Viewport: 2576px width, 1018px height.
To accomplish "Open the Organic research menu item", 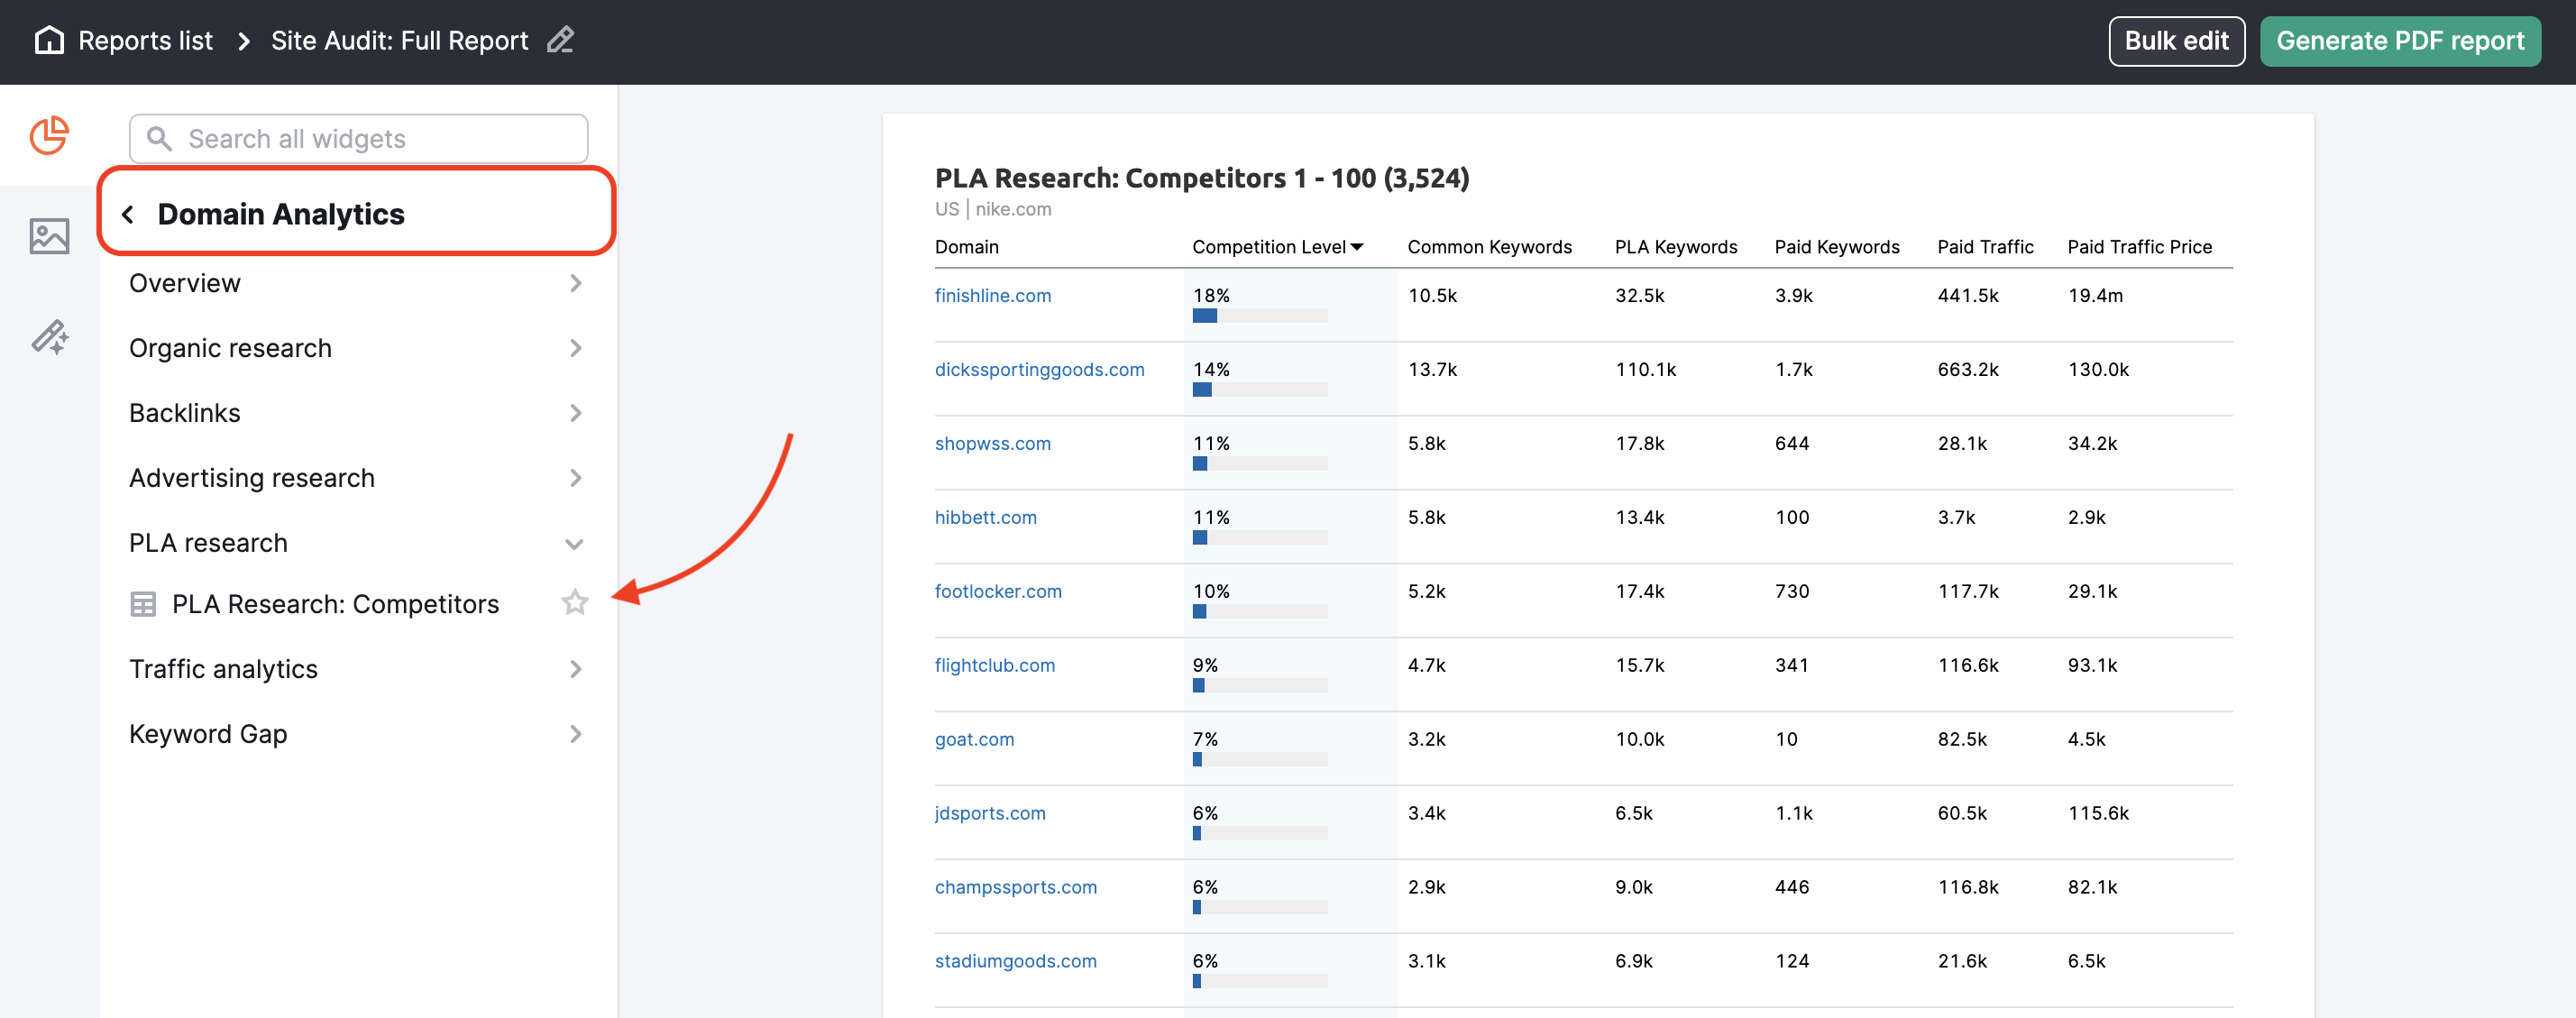I will coord(356,348).
